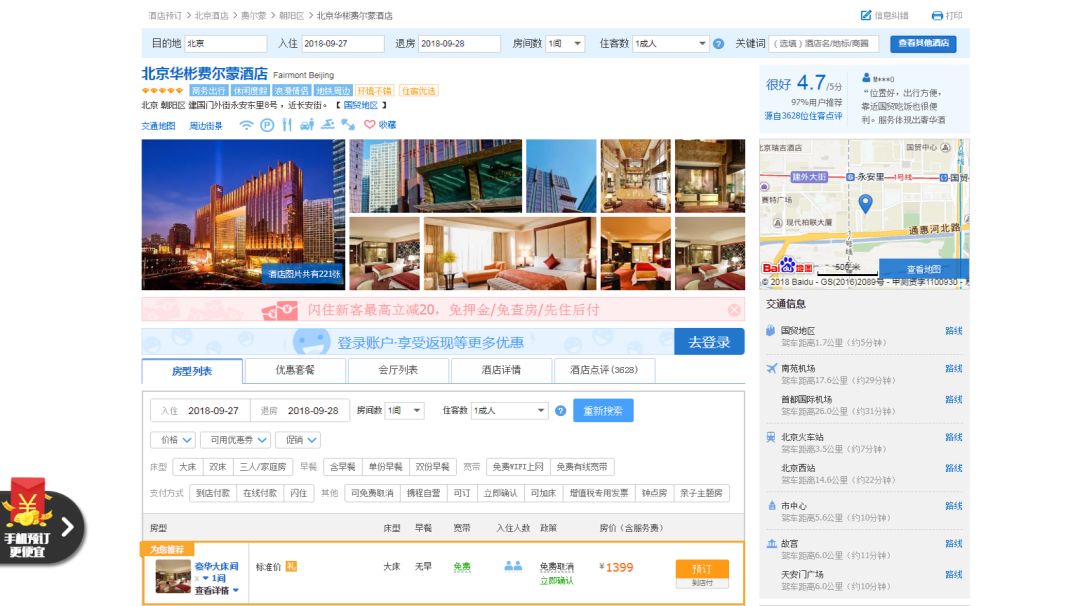1080x606 pixels.
Task: Click the help icon next to 重新搜索
Action: pyautogui.click(x=561, y=410)
